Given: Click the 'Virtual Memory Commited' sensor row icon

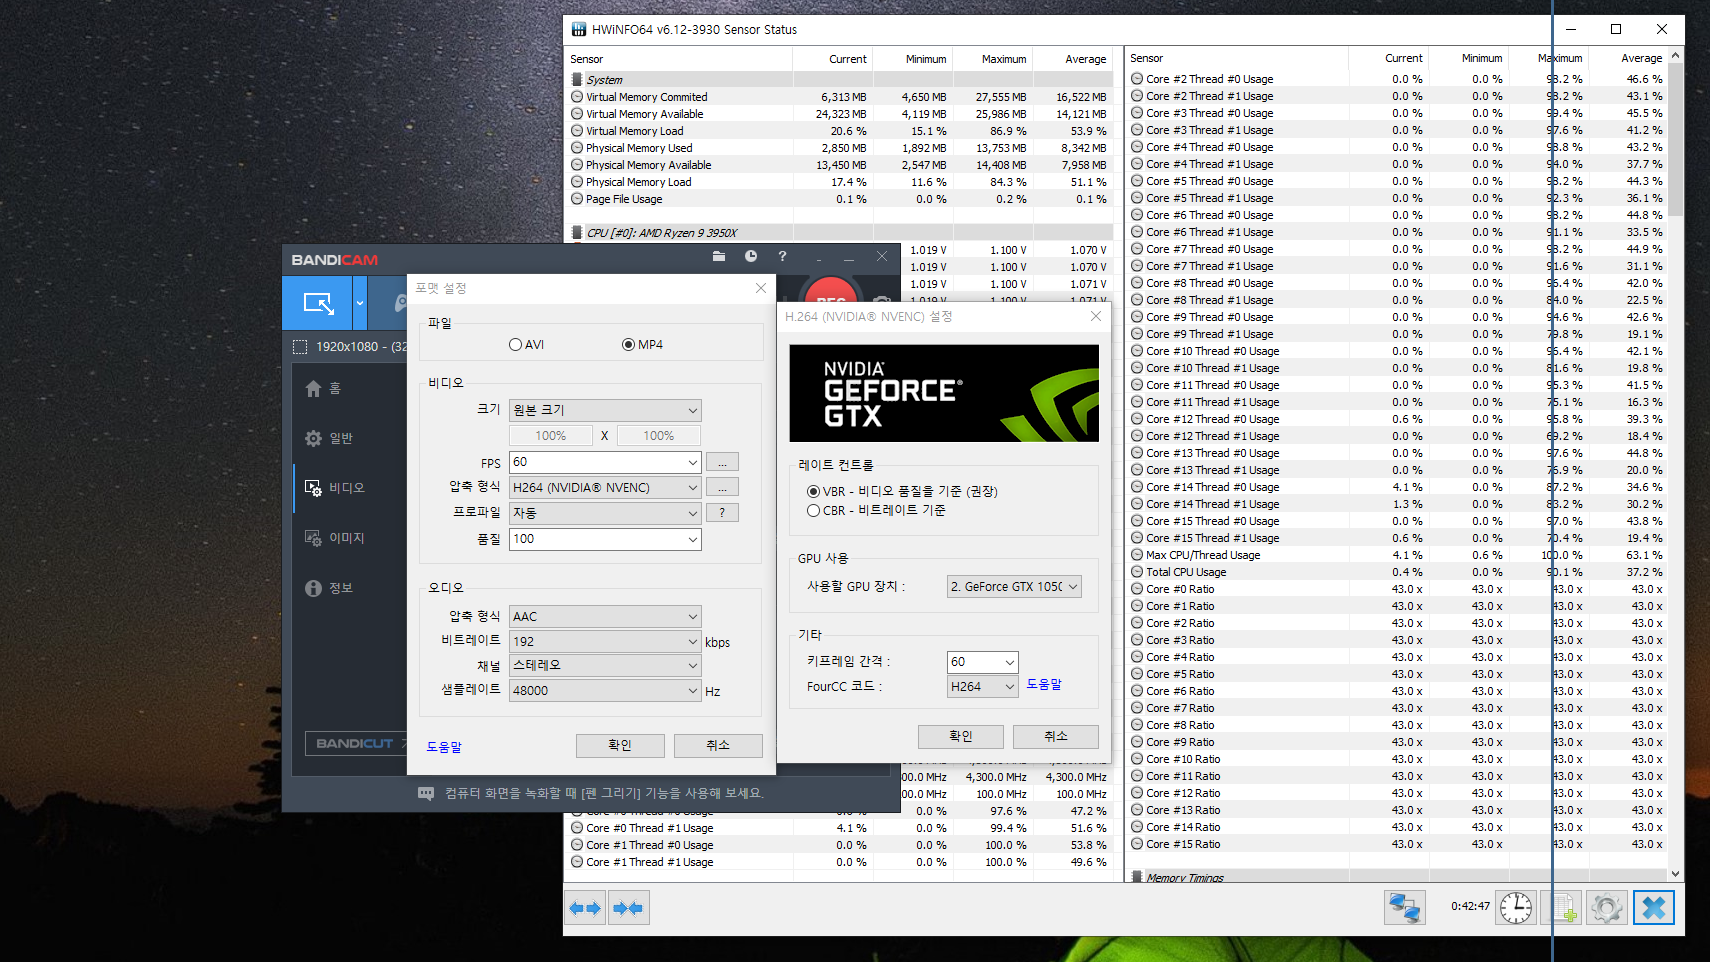Looking at the screenshot, I should (577, 97).
